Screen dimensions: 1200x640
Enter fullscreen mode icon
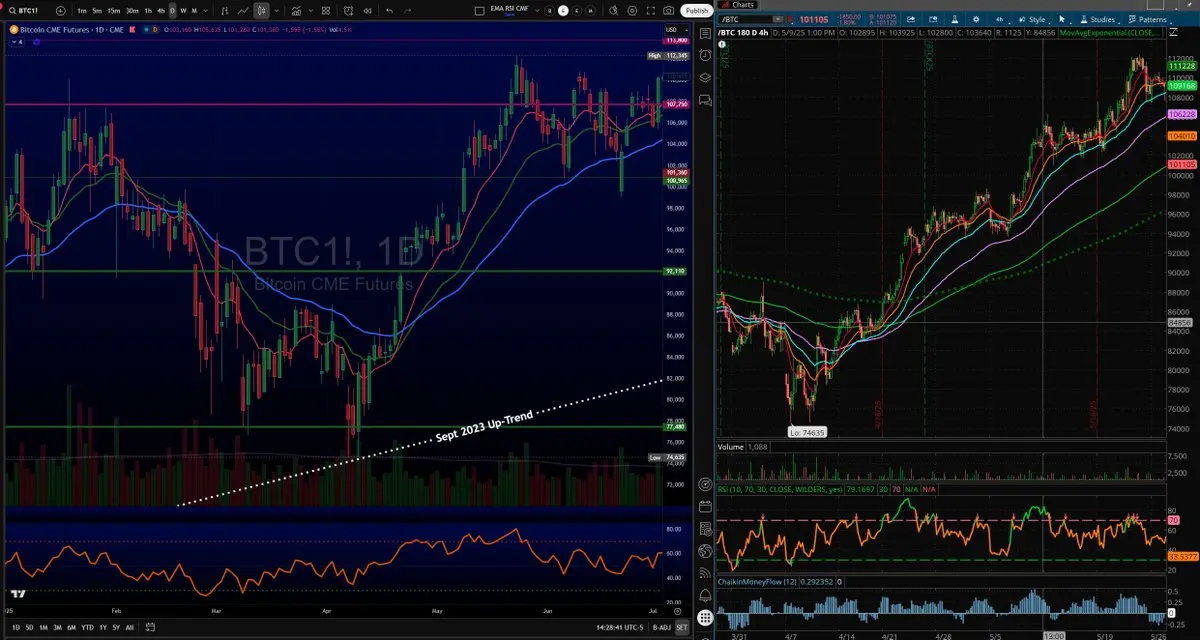(x=650, y=10)
